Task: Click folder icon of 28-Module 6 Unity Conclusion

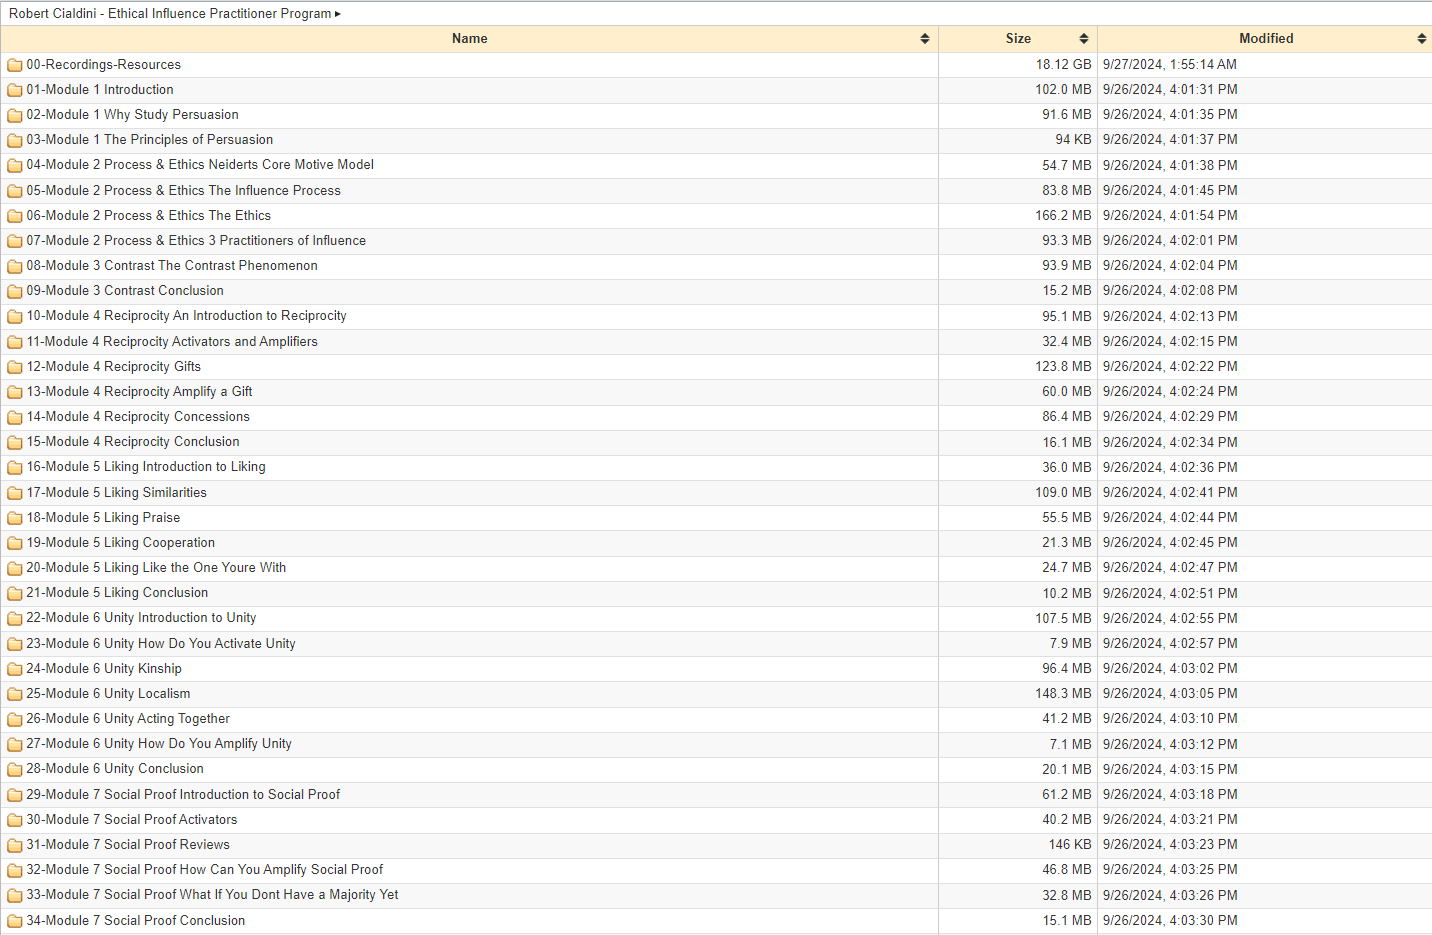Action: (15, 769)
